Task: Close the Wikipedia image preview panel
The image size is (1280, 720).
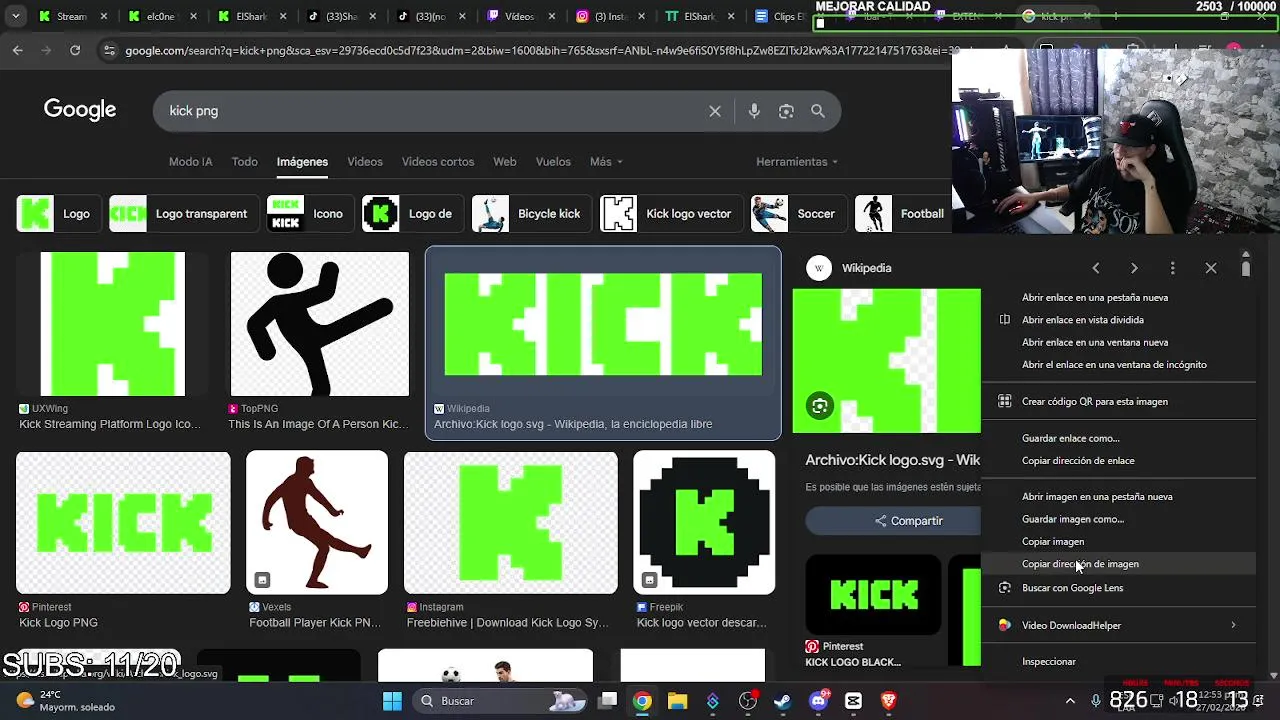Action: pos(1211,268)
